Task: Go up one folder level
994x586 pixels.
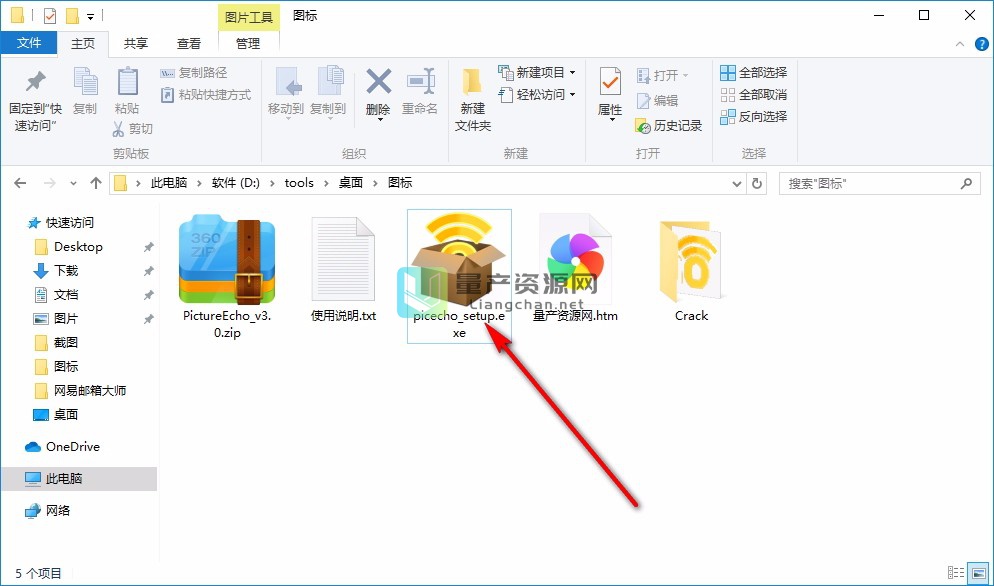Action: coord(96,183)
